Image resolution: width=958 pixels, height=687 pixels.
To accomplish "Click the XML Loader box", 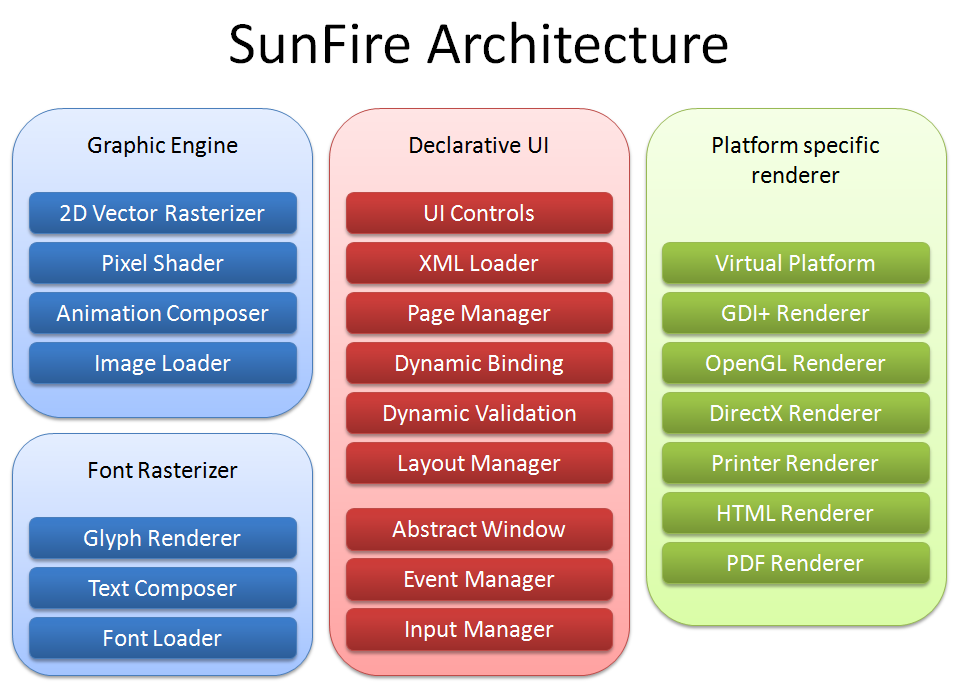I will [x=479, y=263].
